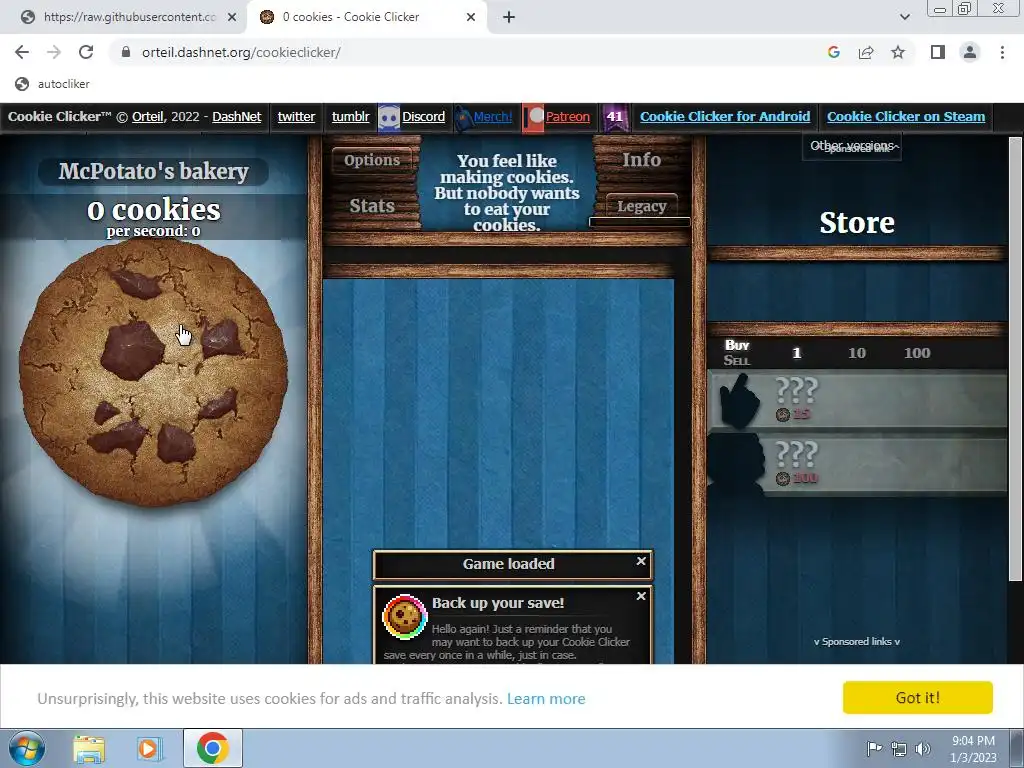Open File Explorer from taskbar
Screen dimensions: 1024x768
coord(89,748)
